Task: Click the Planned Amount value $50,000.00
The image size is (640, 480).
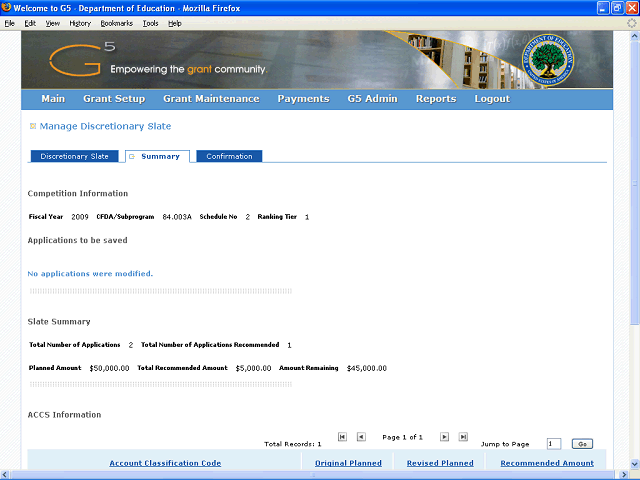Action: (x=109, y=368)
